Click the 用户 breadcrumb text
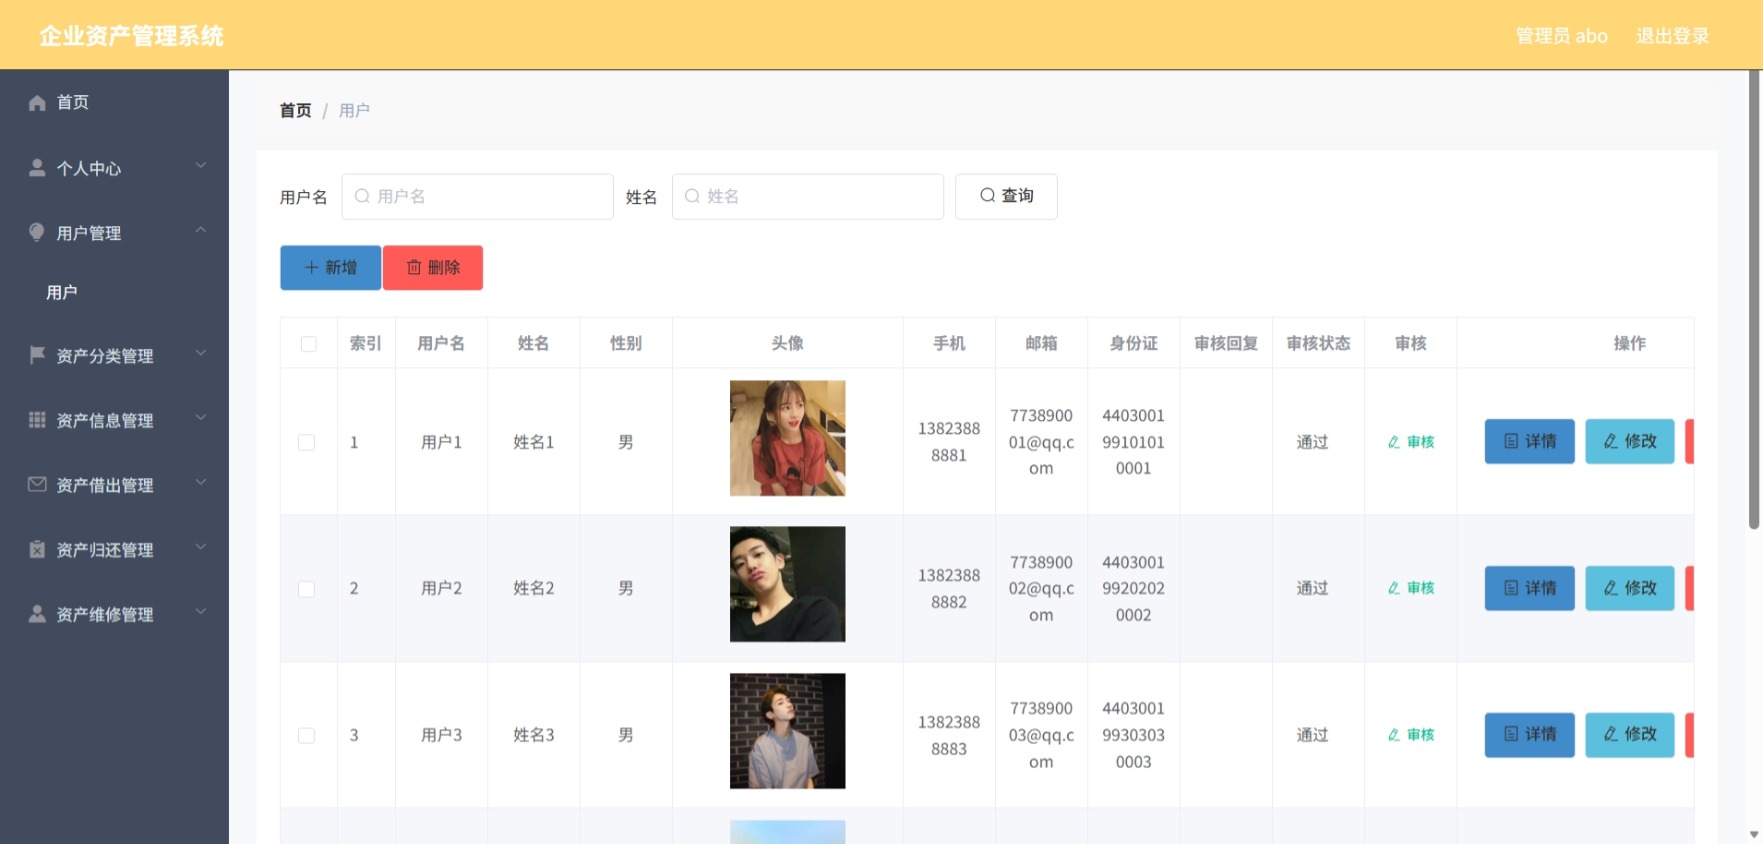Image resolution: width=1763 pixels, height=844 pixels. [x=354, y=110]
